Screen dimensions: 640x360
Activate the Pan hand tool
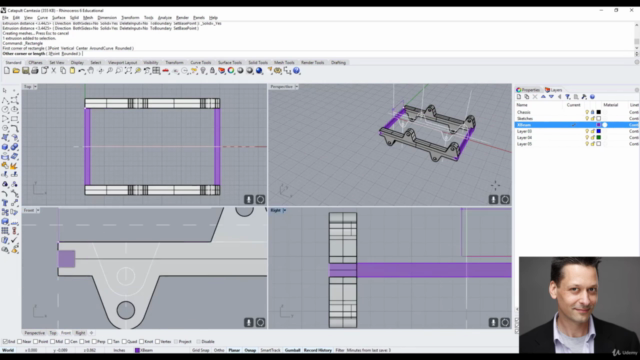(x=91, y=71)
